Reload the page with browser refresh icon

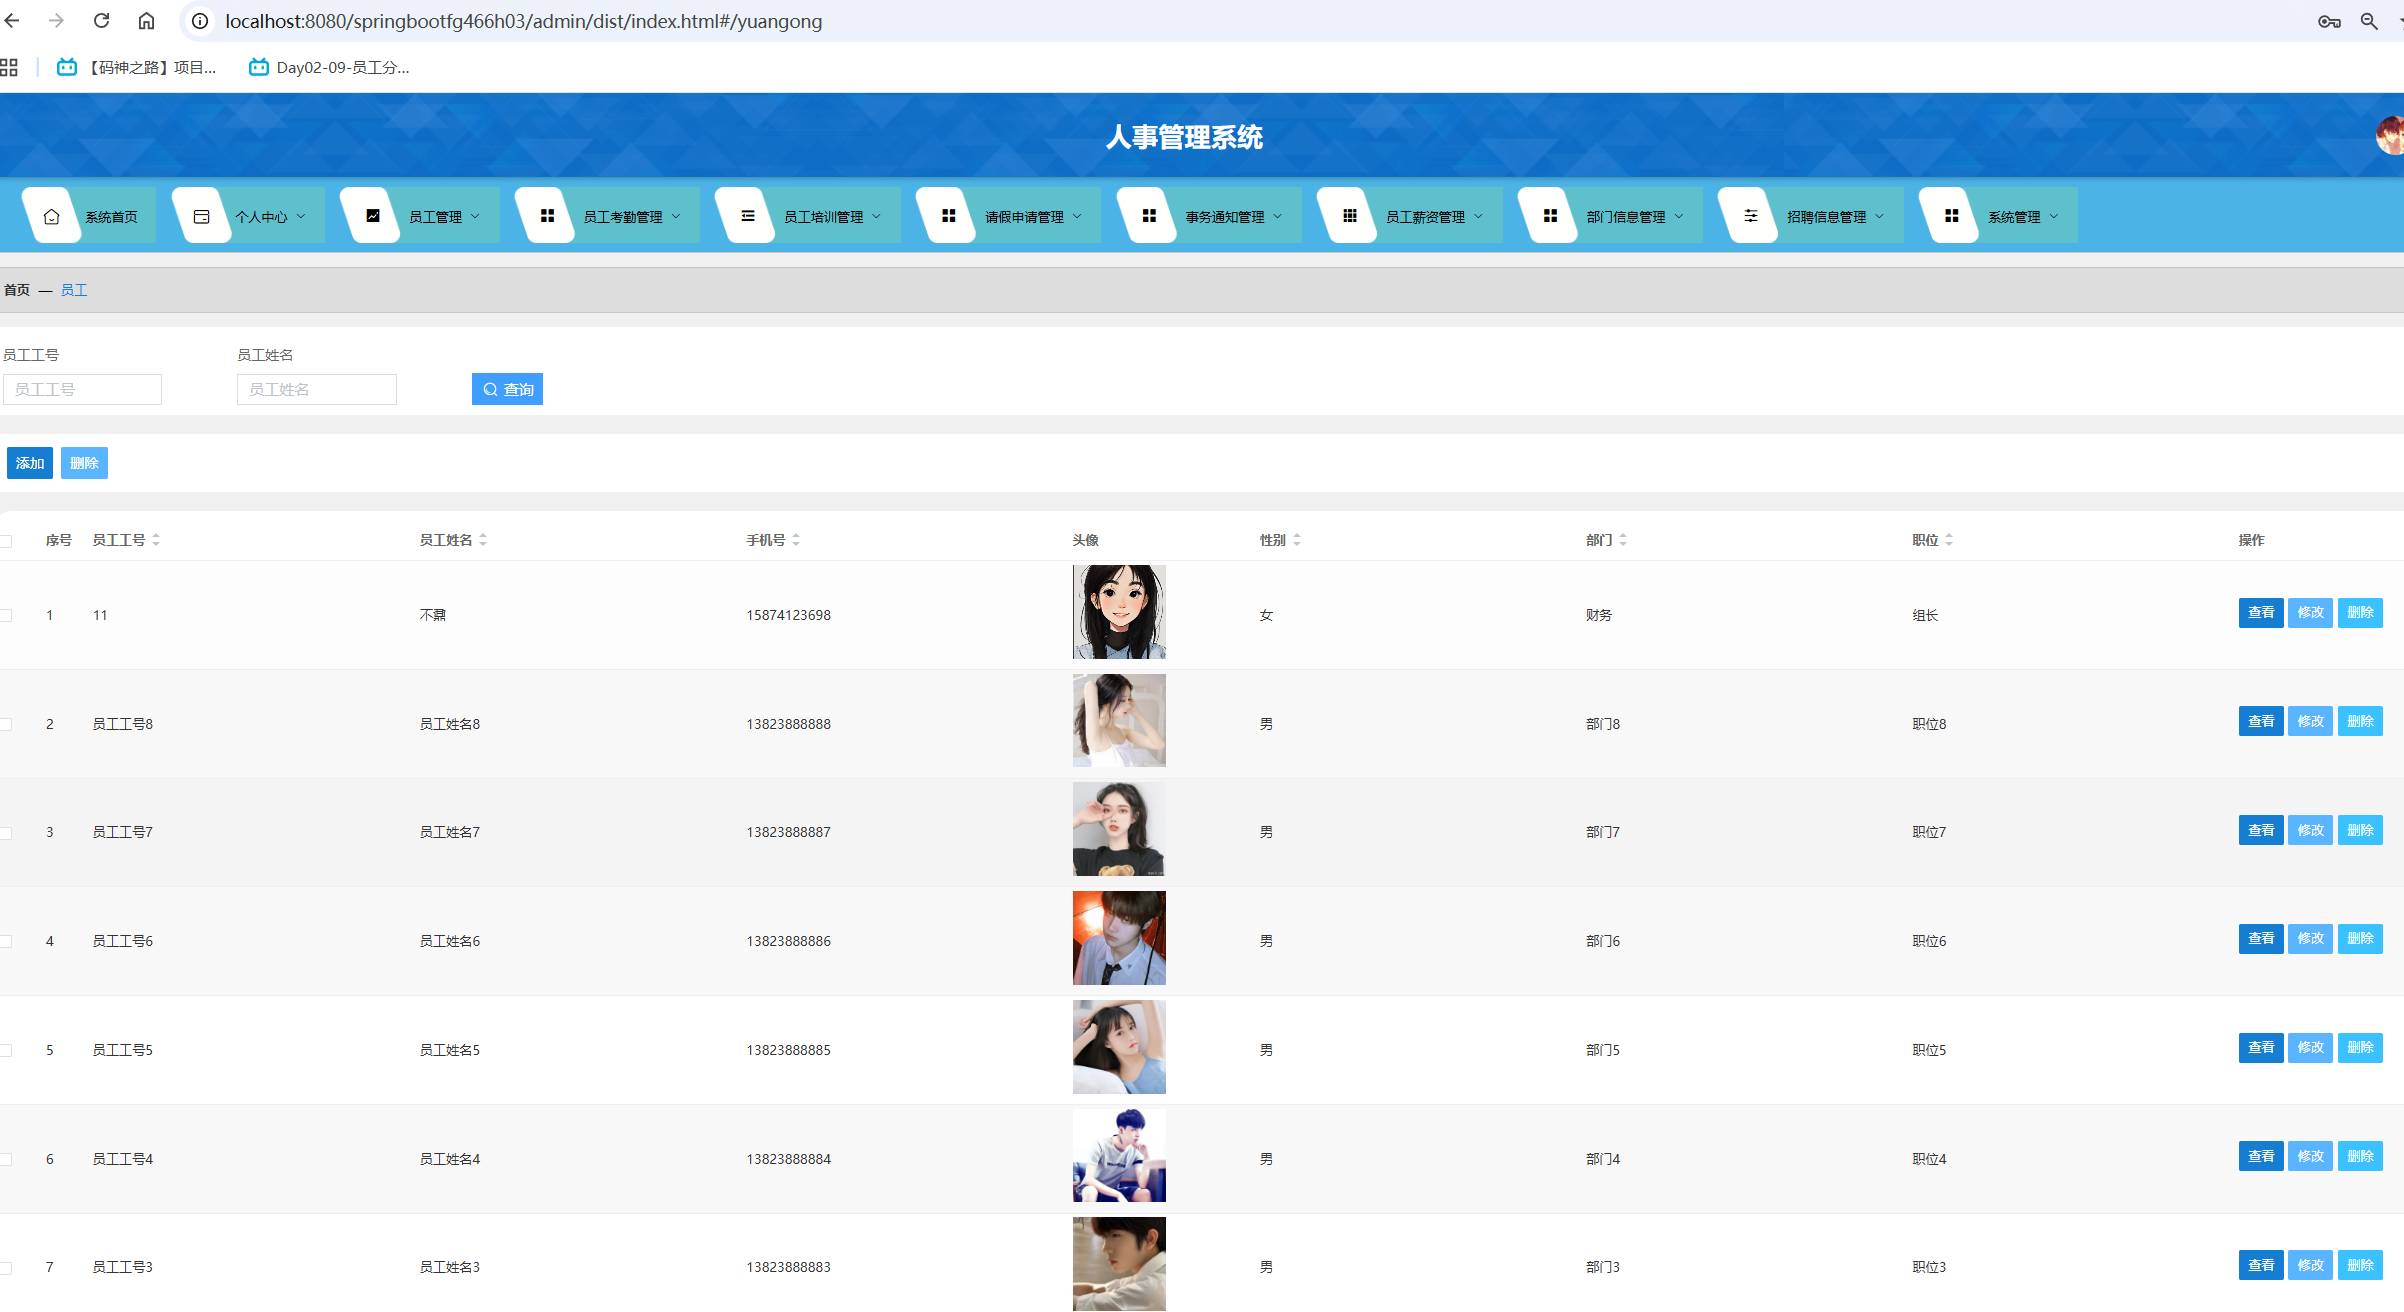101,21
